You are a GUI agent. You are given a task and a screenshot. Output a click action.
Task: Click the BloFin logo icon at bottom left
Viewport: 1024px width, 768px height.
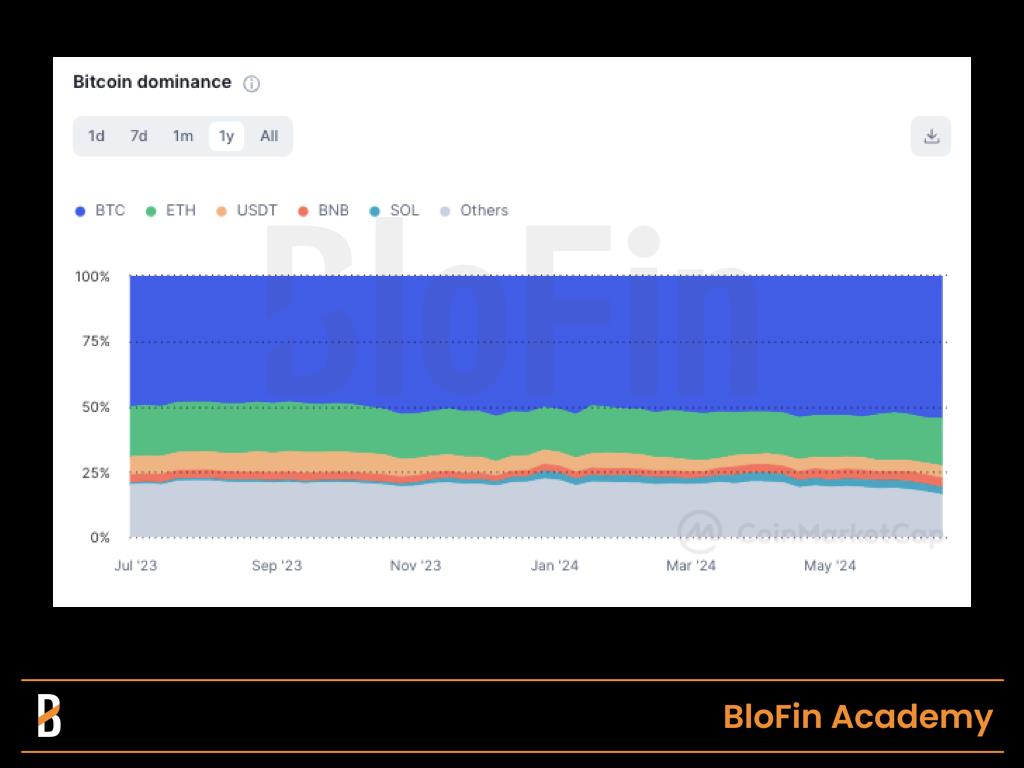[50, 716]
